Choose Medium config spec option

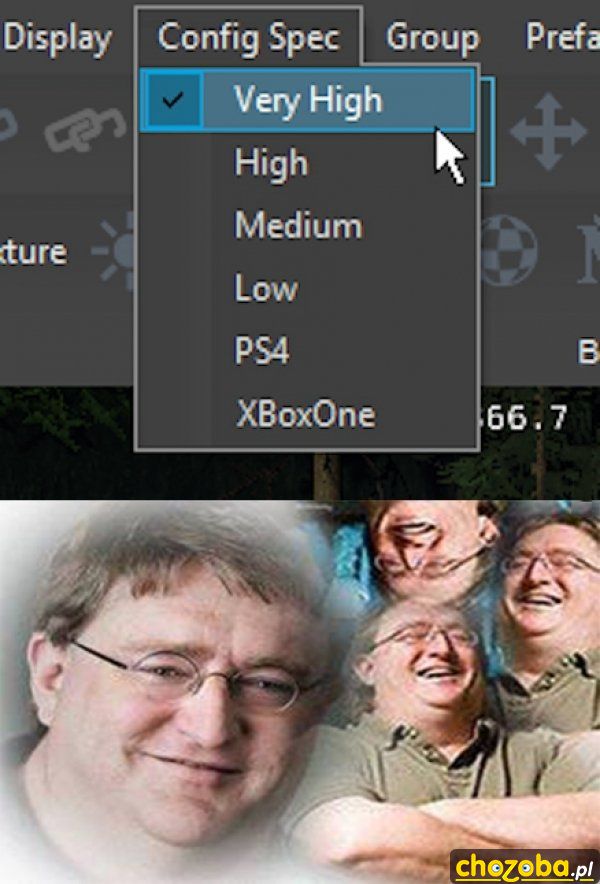(307, 225)
